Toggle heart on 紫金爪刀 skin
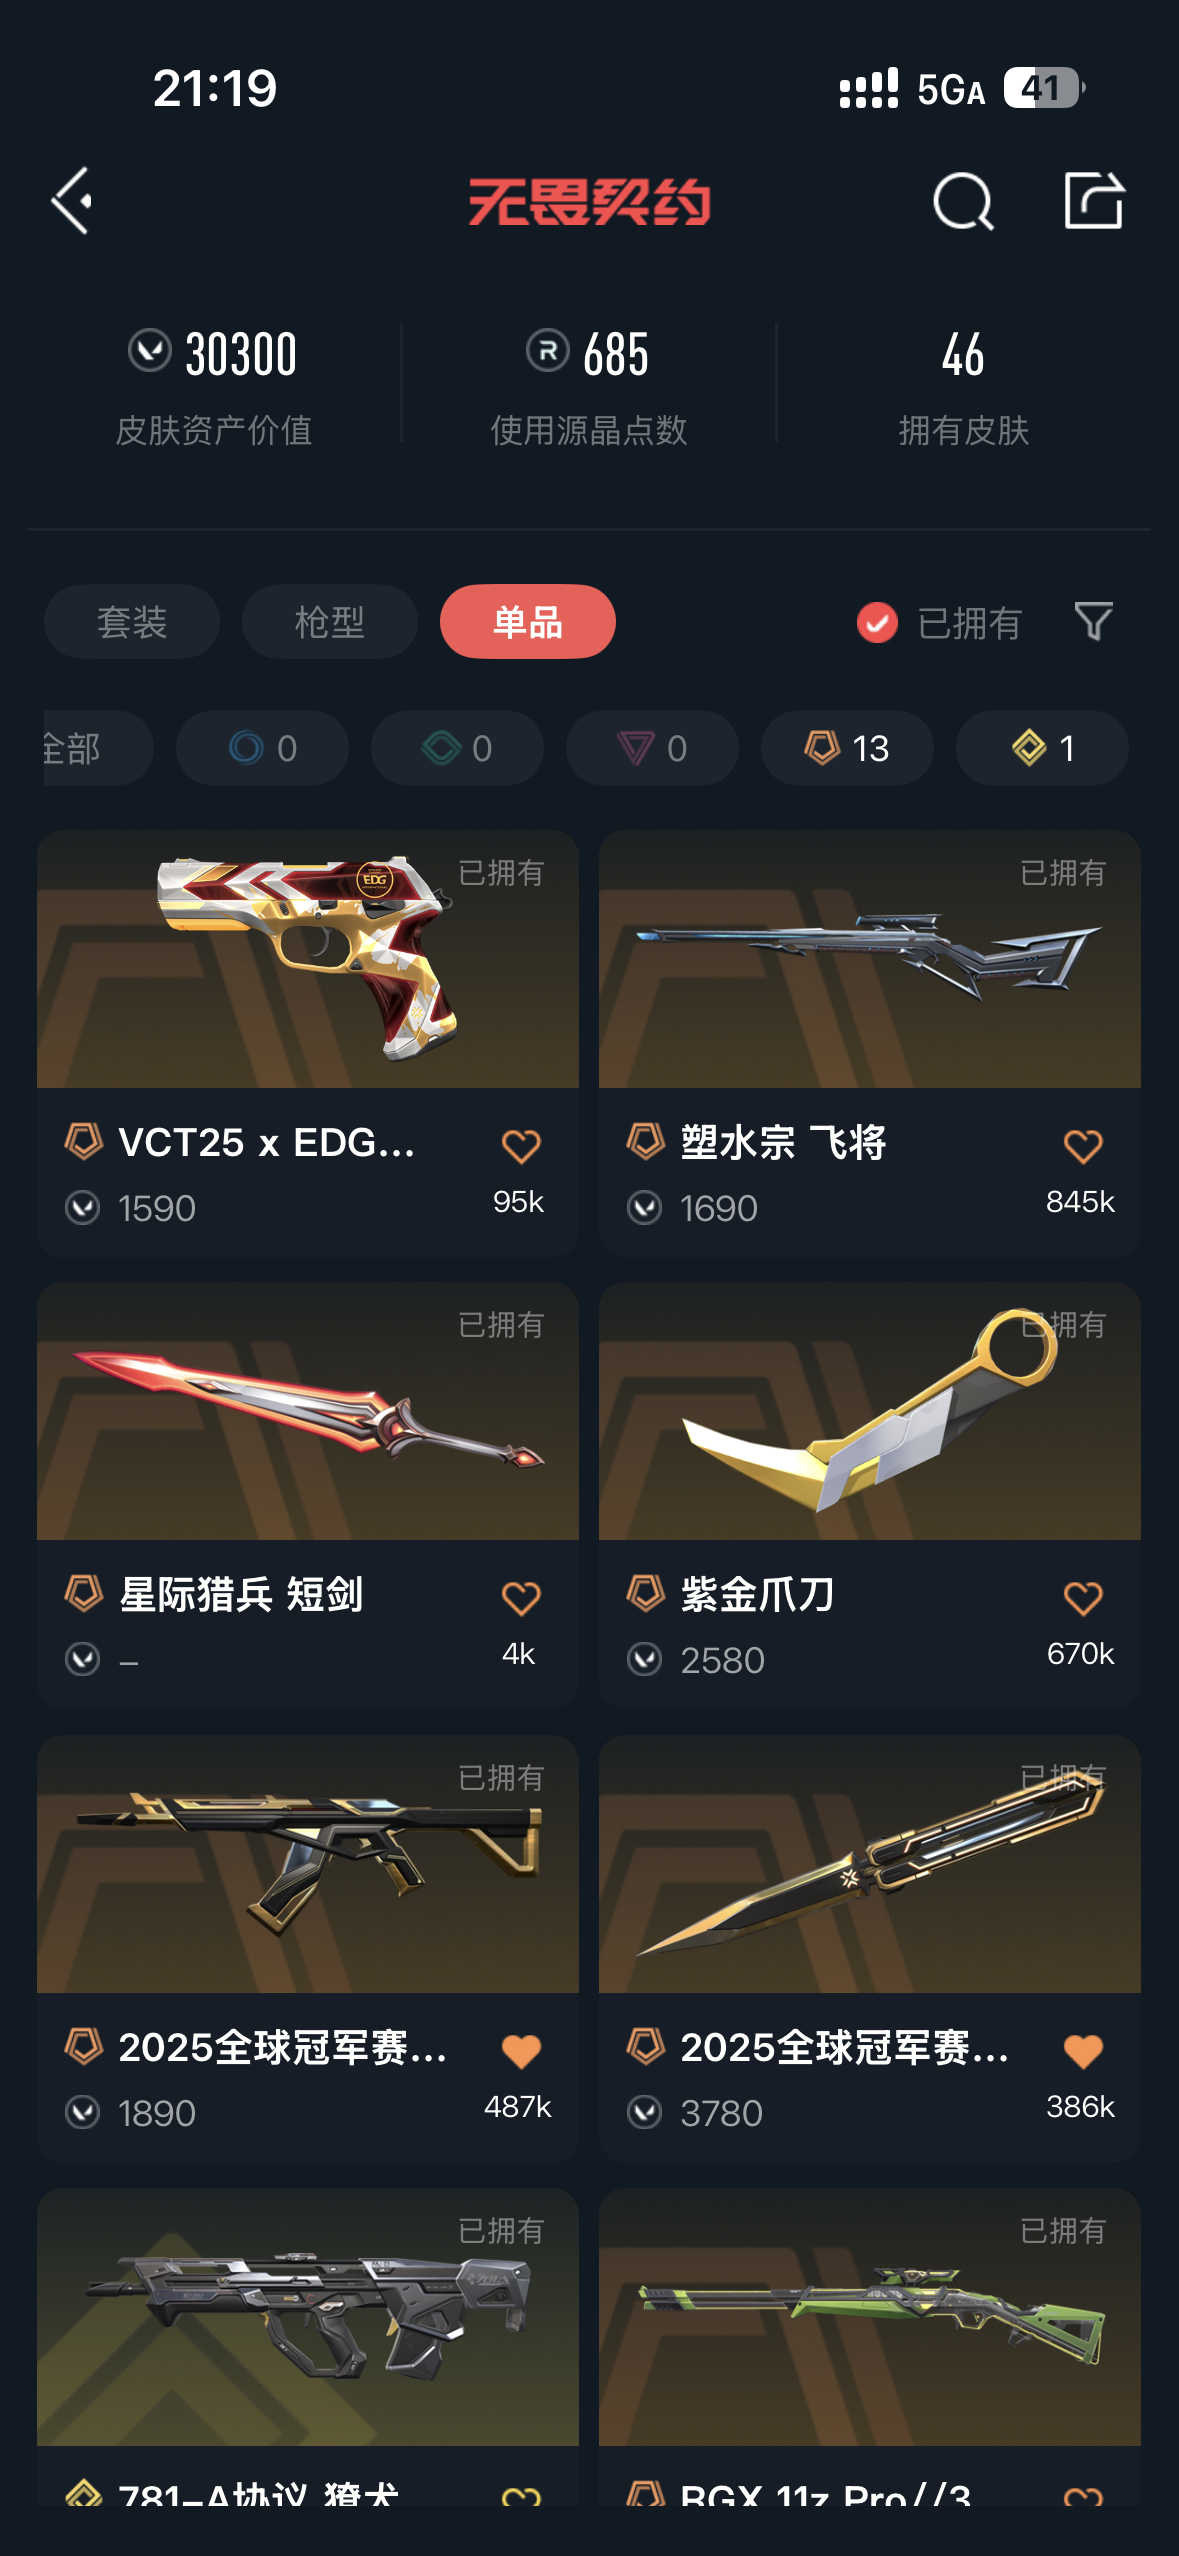This screenshot has width=1179, height=2556. point(1083,1598)
